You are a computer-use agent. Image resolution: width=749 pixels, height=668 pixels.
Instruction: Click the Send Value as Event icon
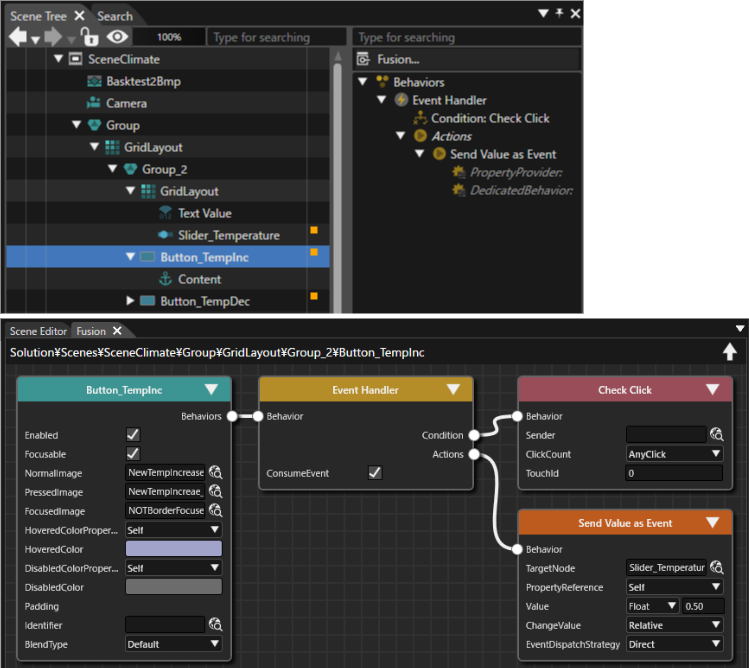(439, 154)
